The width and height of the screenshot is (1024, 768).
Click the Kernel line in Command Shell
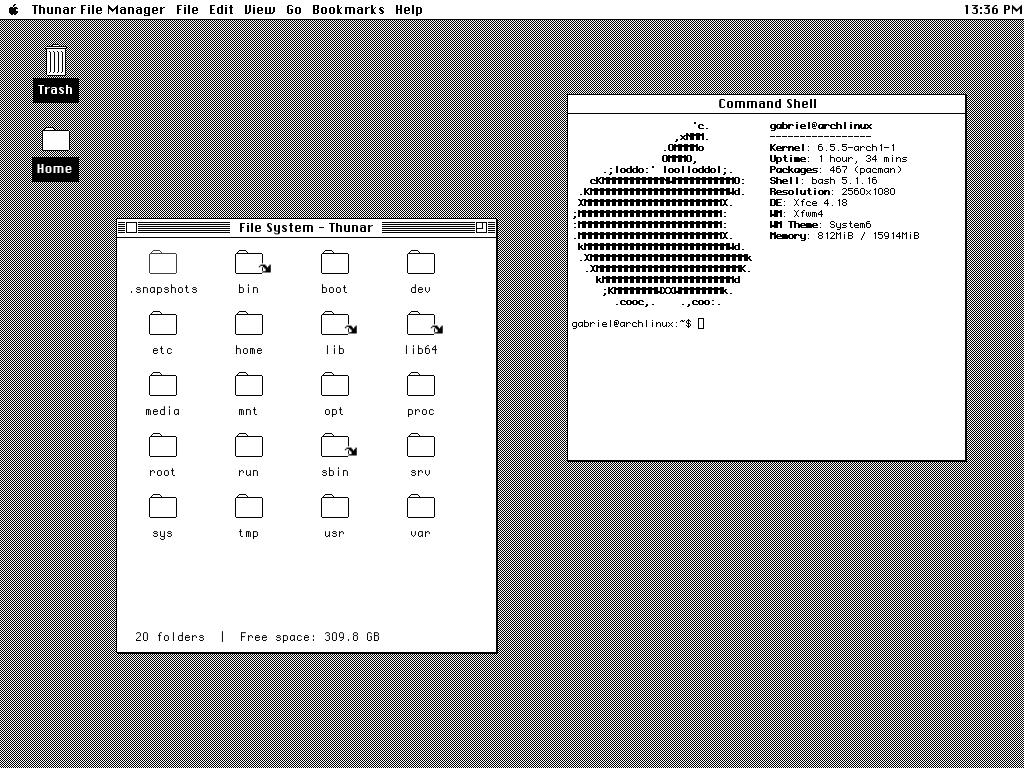tap(833, 148)
